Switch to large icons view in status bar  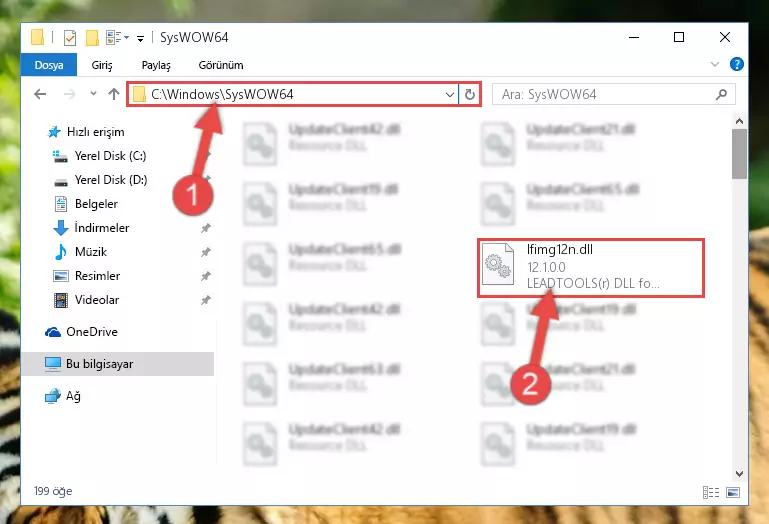[733, 492]
